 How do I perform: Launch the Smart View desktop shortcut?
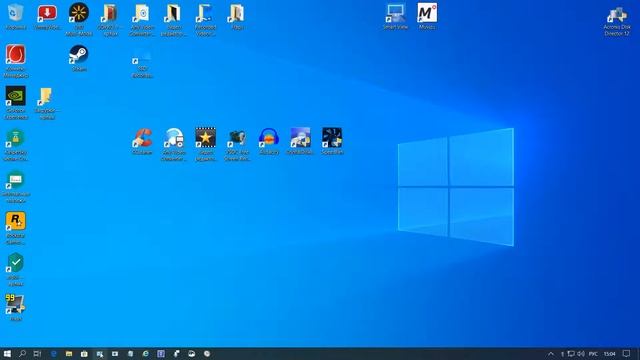coord(396,13)
